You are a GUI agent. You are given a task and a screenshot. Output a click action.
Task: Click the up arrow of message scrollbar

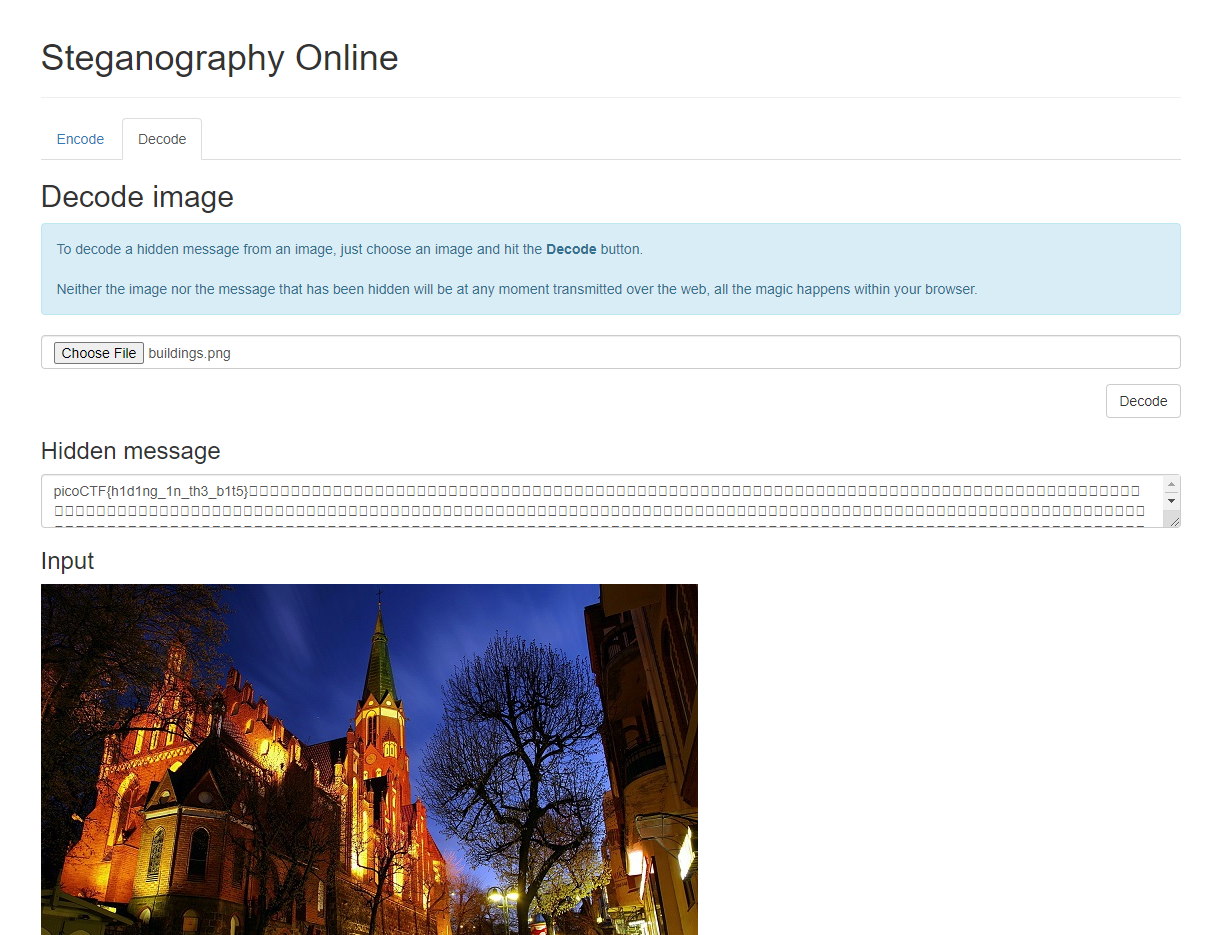pyautogui.click(x=1171, y=484)
